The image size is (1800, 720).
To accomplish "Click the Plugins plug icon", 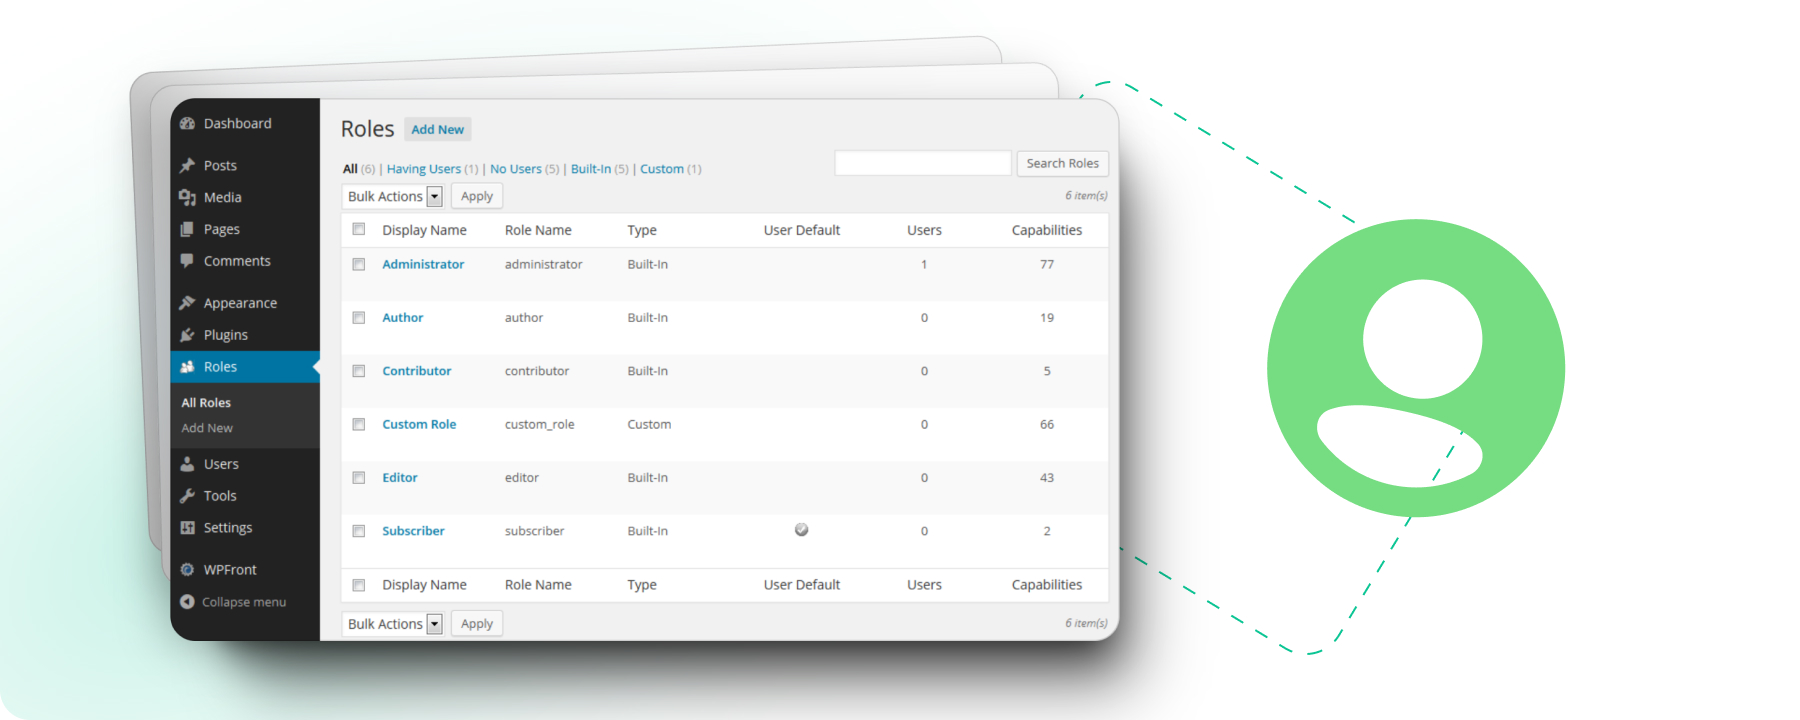I will (187, 335).
